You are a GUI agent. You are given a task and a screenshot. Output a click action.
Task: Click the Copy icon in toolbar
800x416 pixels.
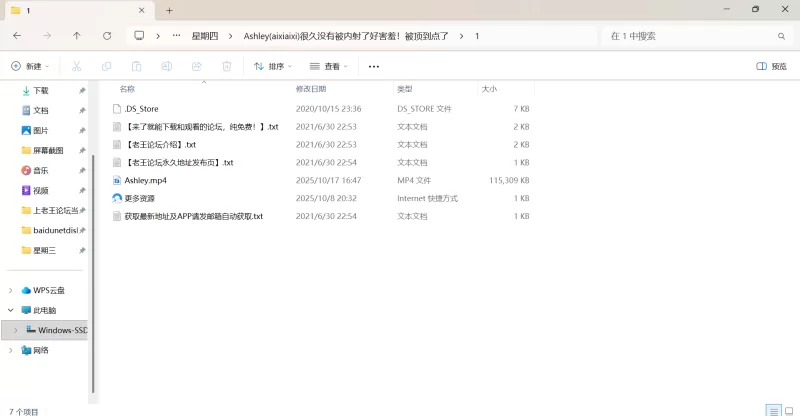click(x=106, y=66)
